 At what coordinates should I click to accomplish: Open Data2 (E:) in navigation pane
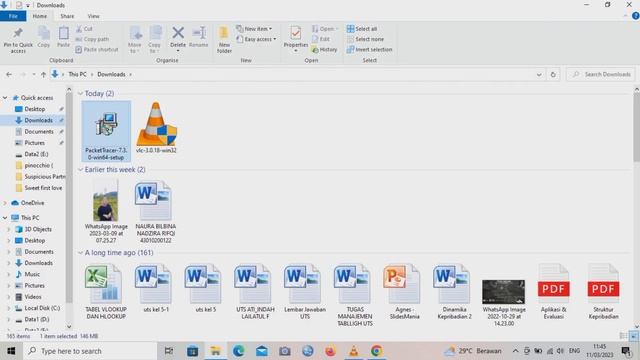pyautogui.click(x=36, y=154)
